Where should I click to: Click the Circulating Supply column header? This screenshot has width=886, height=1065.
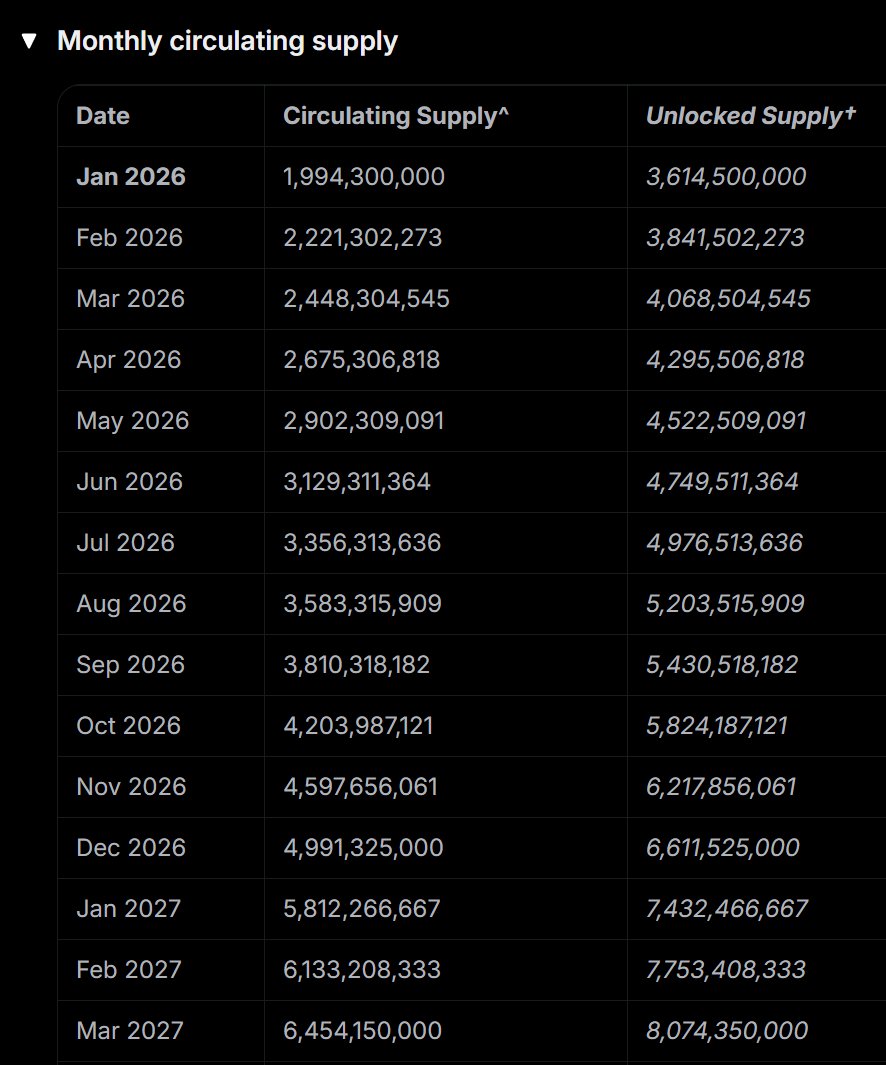(x=396, y=116)
